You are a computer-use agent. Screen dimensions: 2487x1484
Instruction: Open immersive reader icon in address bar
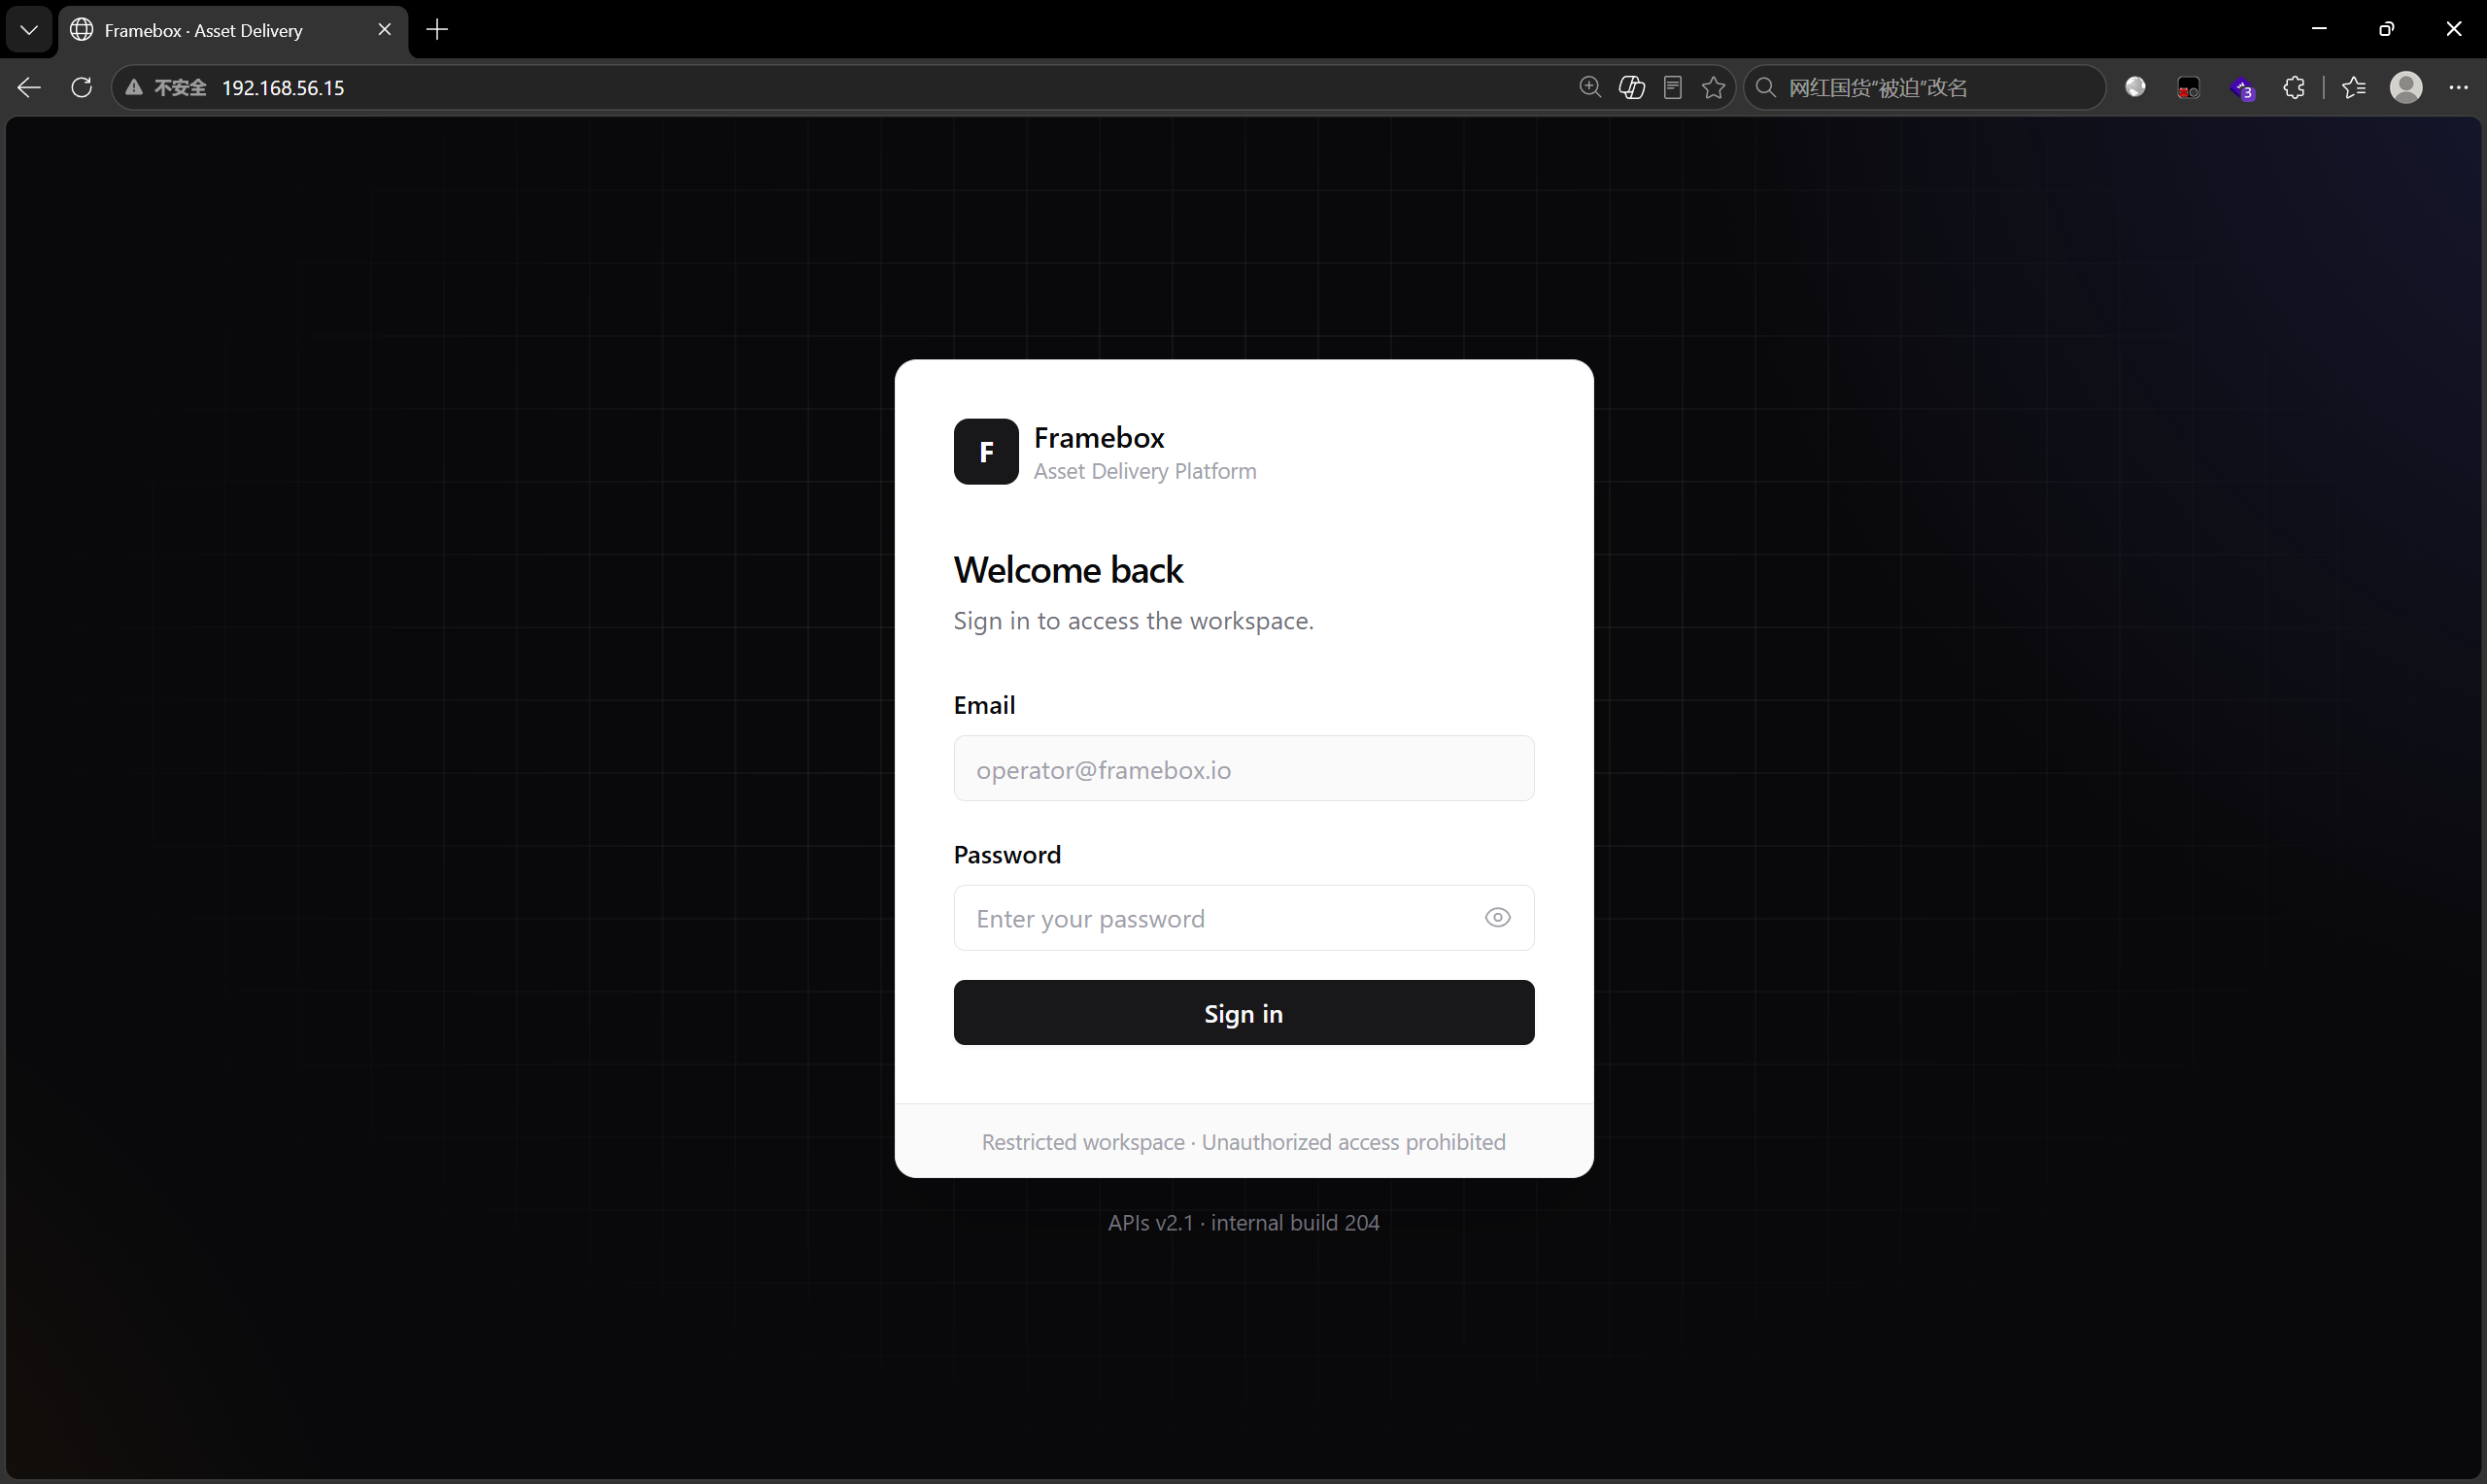[x=1673, y=88]
